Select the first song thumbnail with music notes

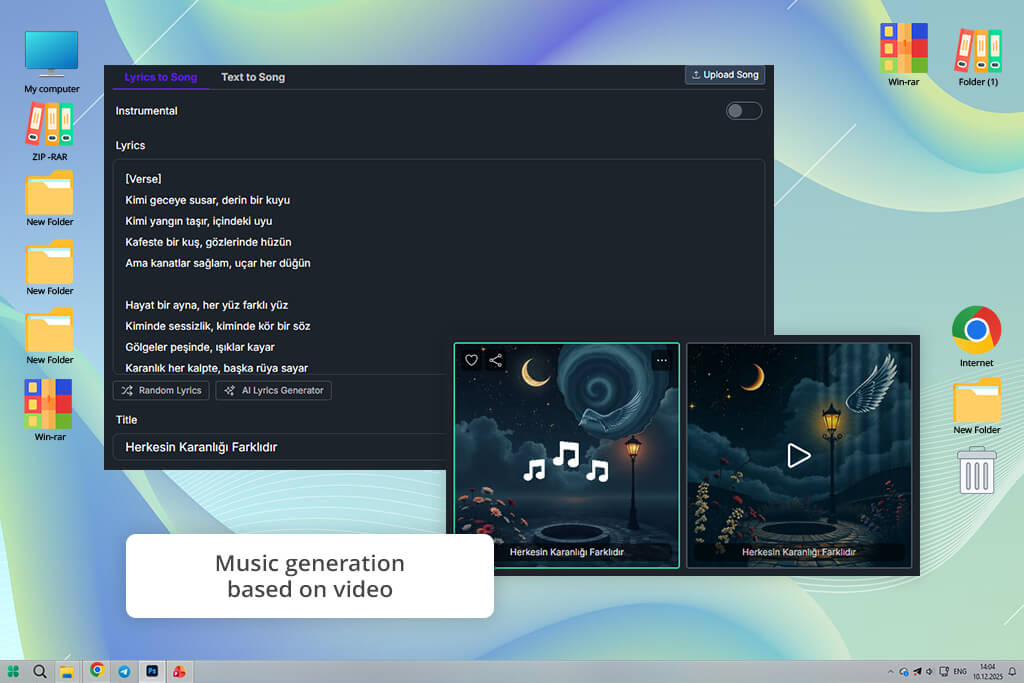(567, 455)
